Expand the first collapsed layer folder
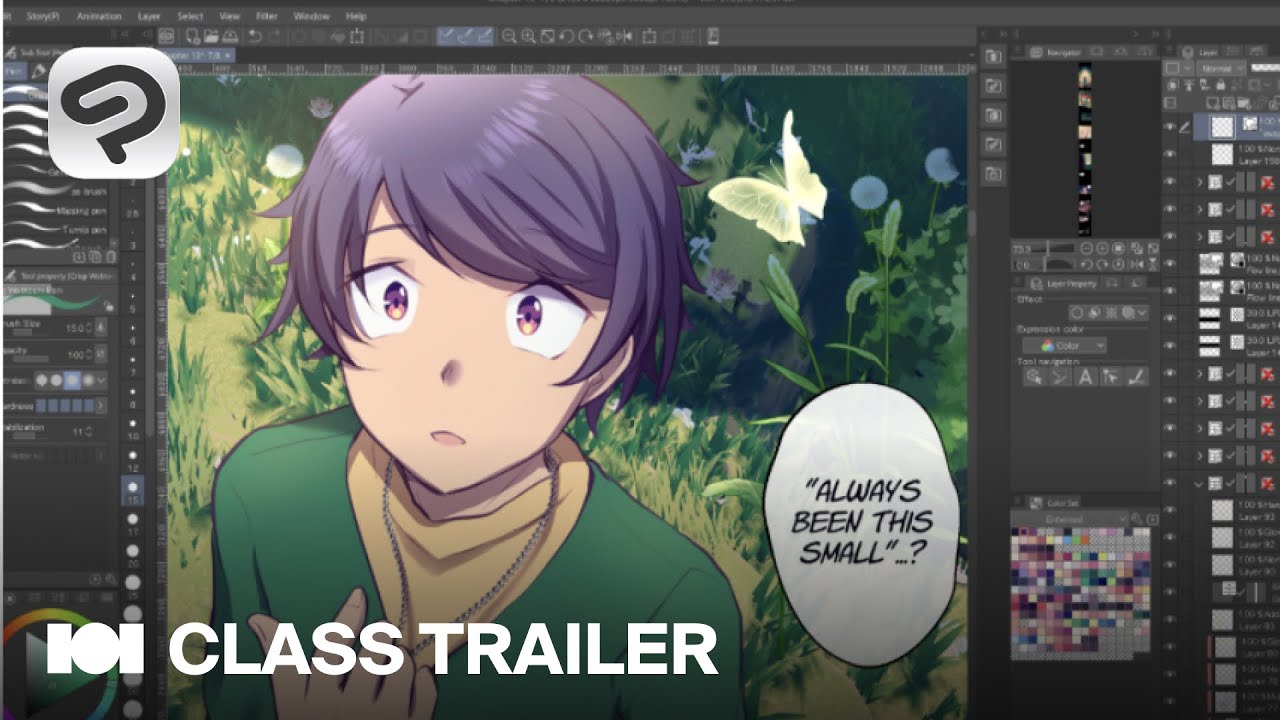1280x720 pixels. [x=1199, y=182]
